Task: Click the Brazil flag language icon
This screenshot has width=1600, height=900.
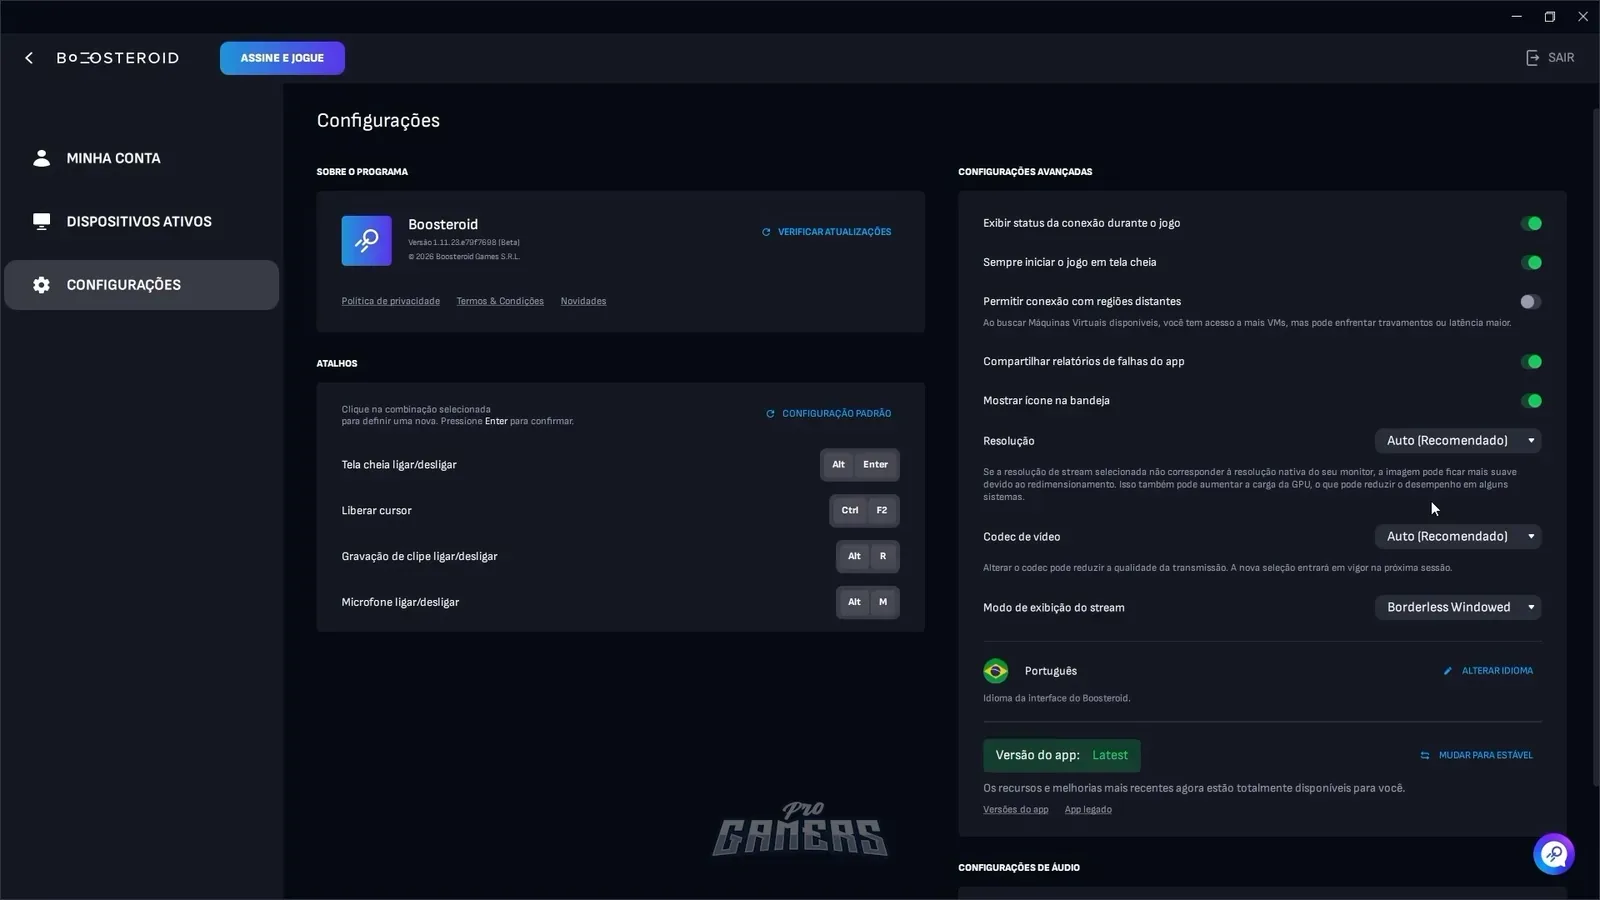Action: tap(996, 671)
